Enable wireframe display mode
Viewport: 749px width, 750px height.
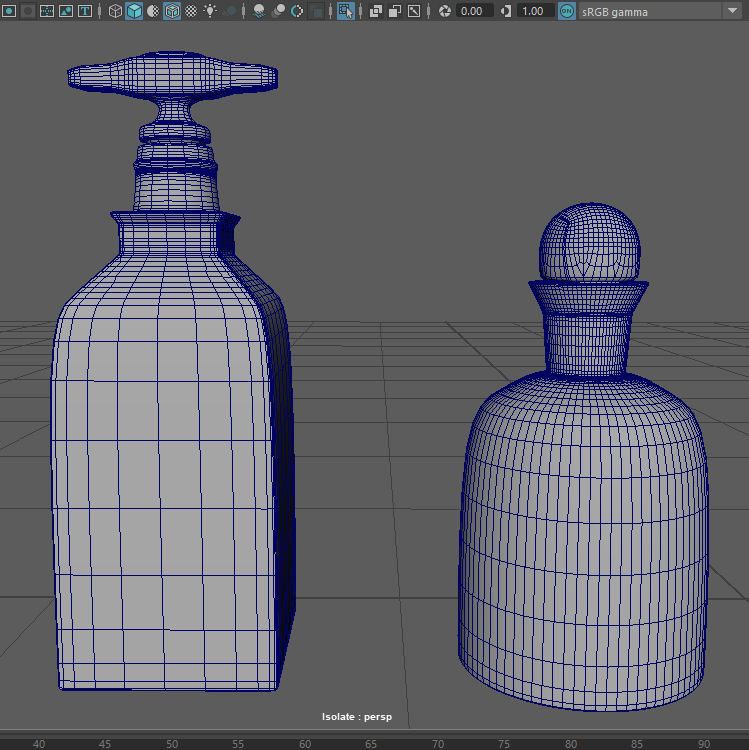tap(115, 11)
